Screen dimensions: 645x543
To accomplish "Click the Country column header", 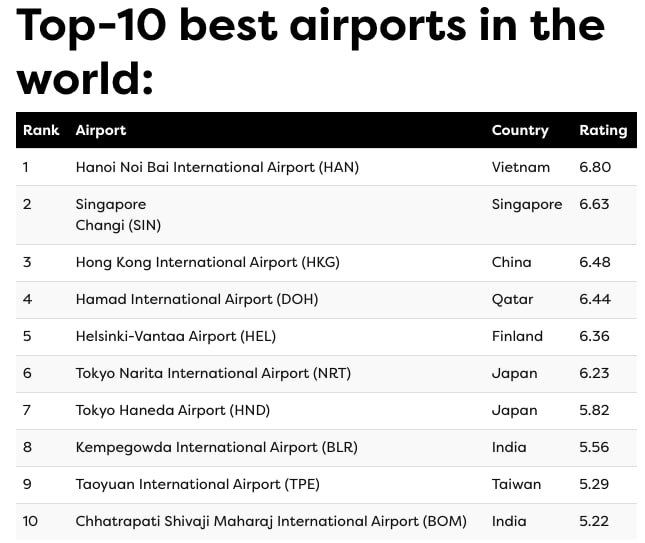I will (x=520, y=130).
